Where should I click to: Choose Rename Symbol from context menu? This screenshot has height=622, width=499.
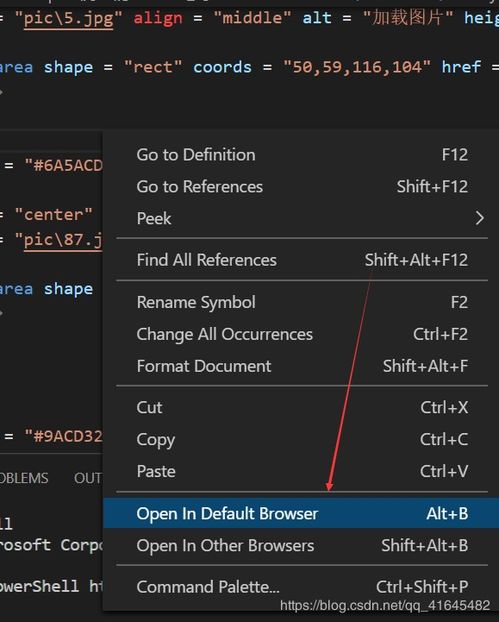click(301, 302)
